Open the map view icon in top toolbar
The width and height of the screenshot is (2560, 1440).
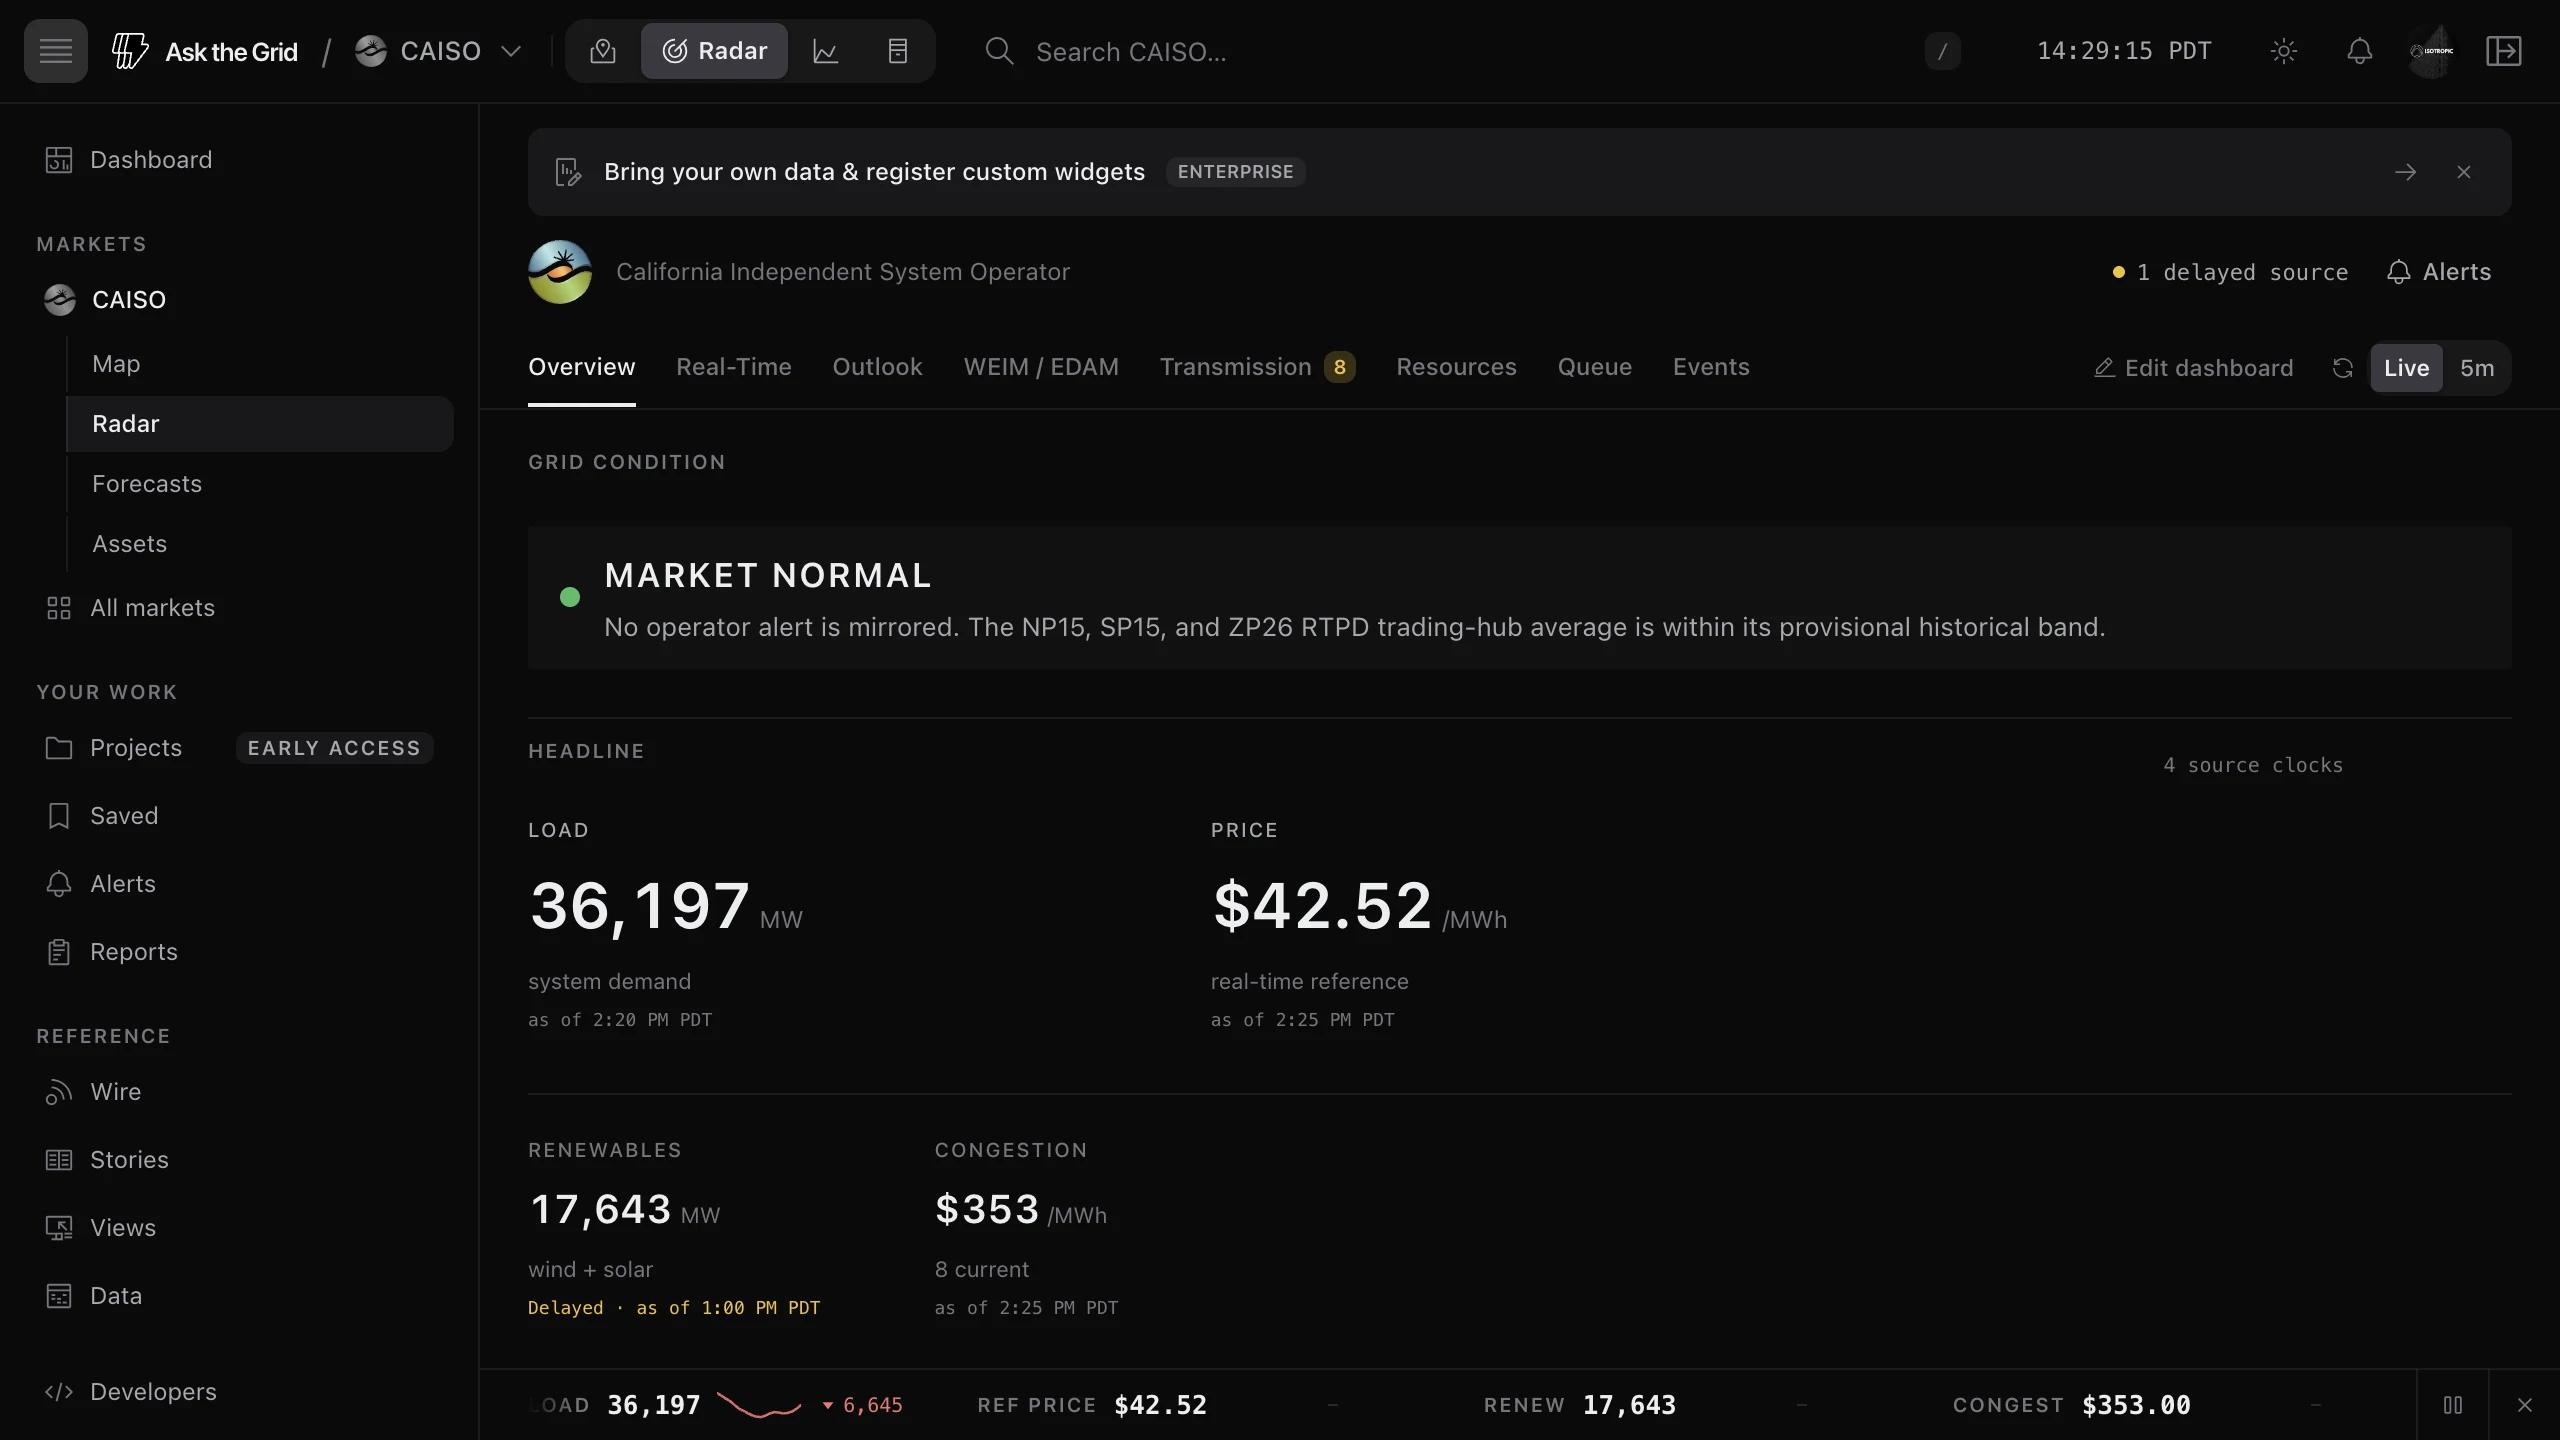click(603, 51)
